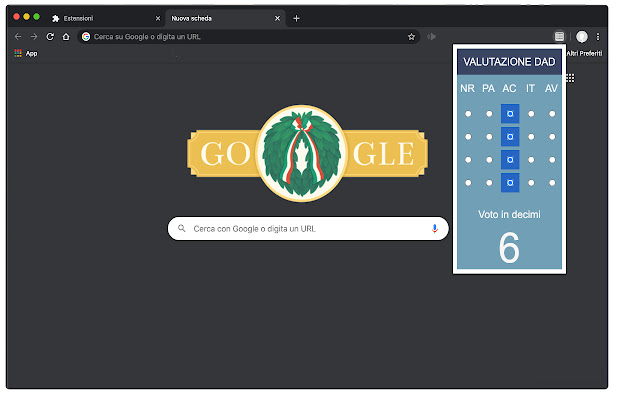Close the Estensioni tab
640x400 pixels.
(x=158, y=18)
